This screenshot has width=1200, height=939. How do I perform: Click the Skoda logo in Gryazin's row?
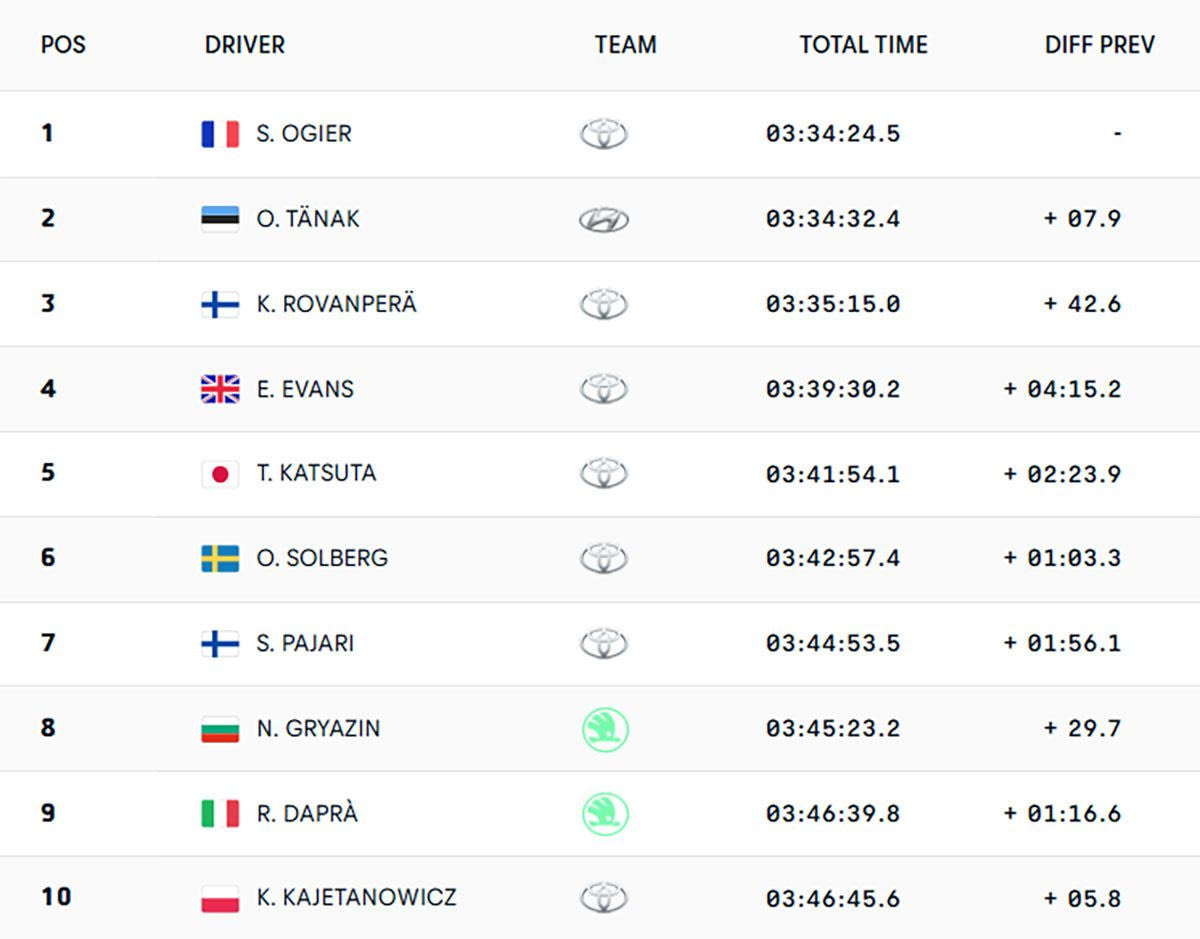tap(604, 729)
